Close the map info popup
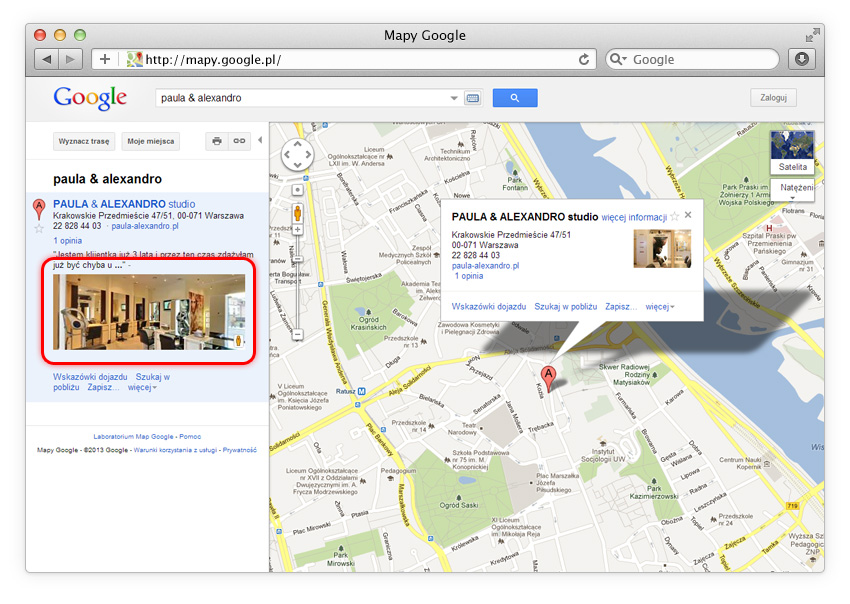850x604 pixels. point(688,215)
